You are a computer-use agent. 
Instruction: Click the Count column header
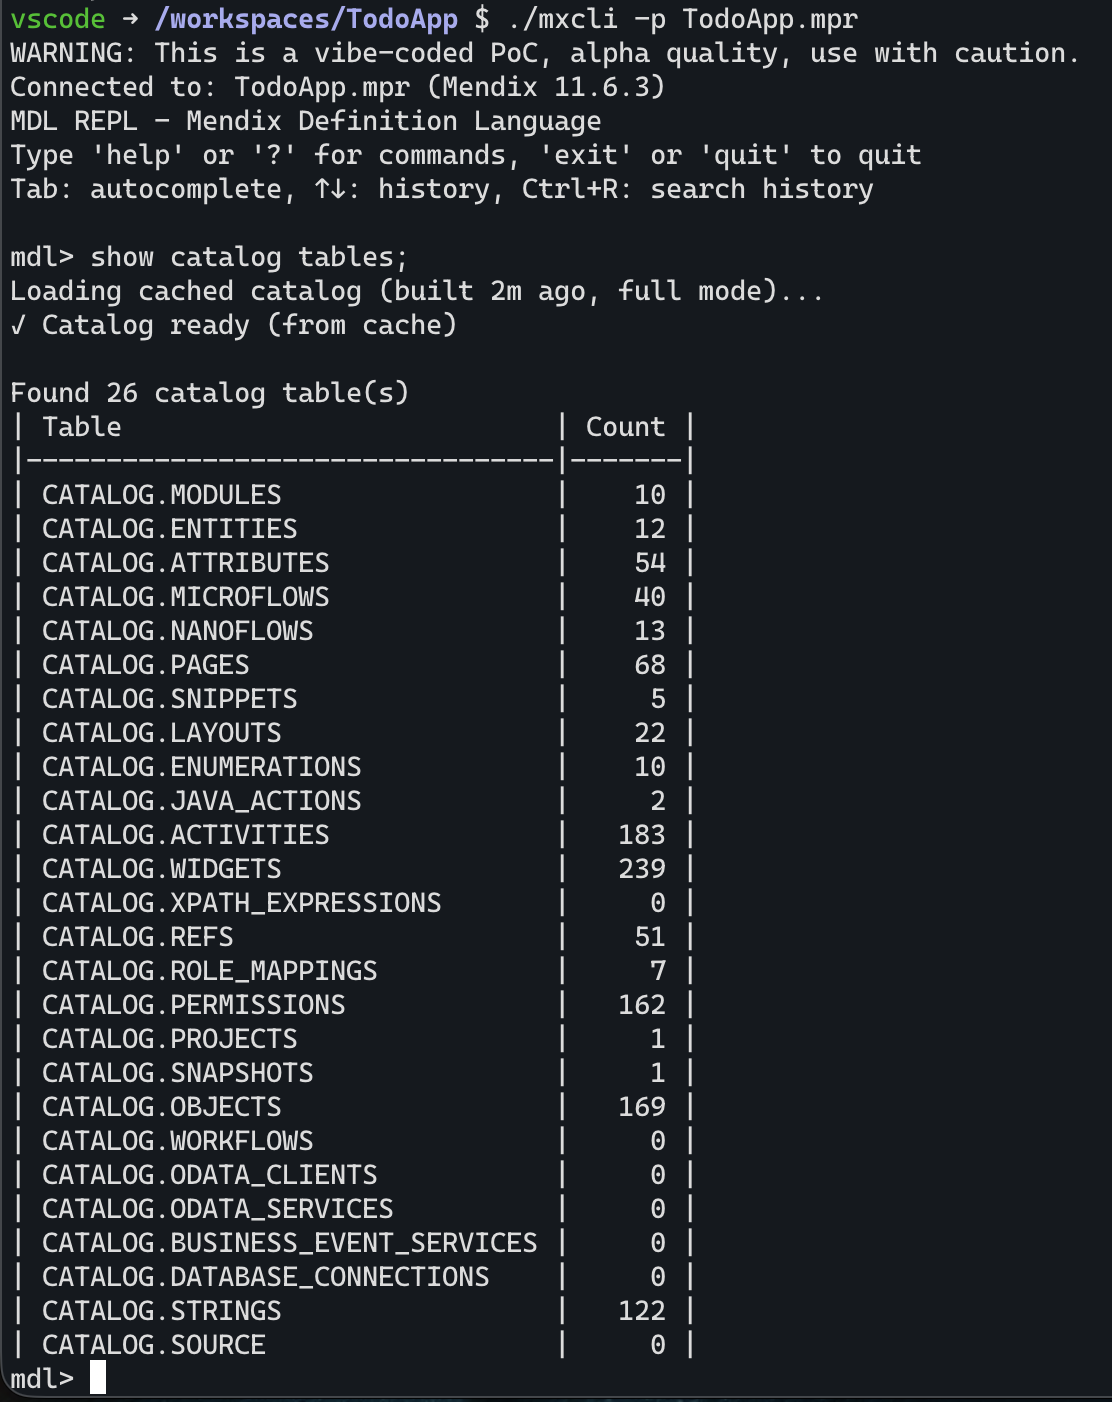coord(626,427)
